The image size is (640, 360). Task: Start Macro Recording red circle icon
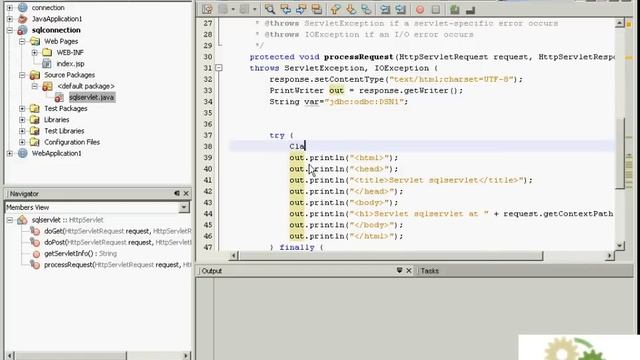[x=420, y=9]
